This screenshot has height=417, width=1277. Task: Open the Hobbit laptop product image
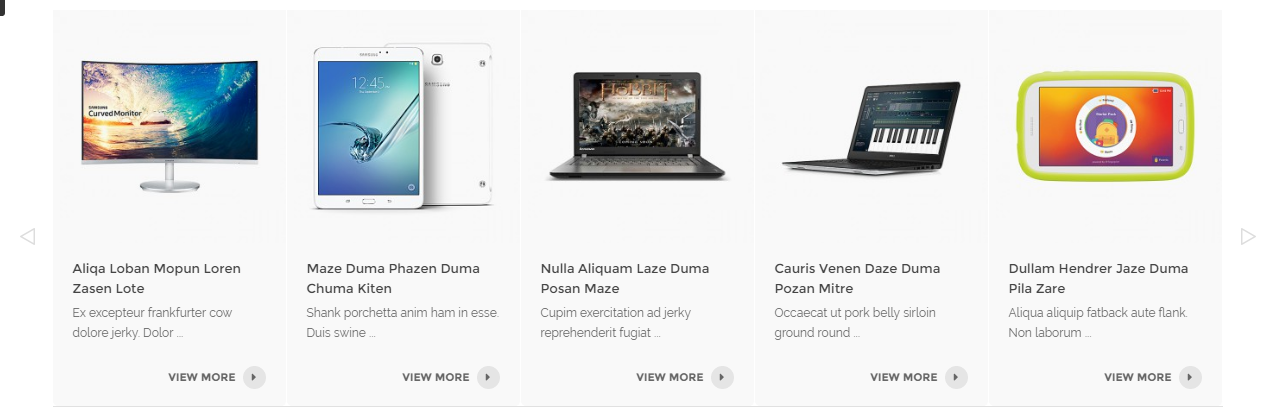click(x=637, y=126)
